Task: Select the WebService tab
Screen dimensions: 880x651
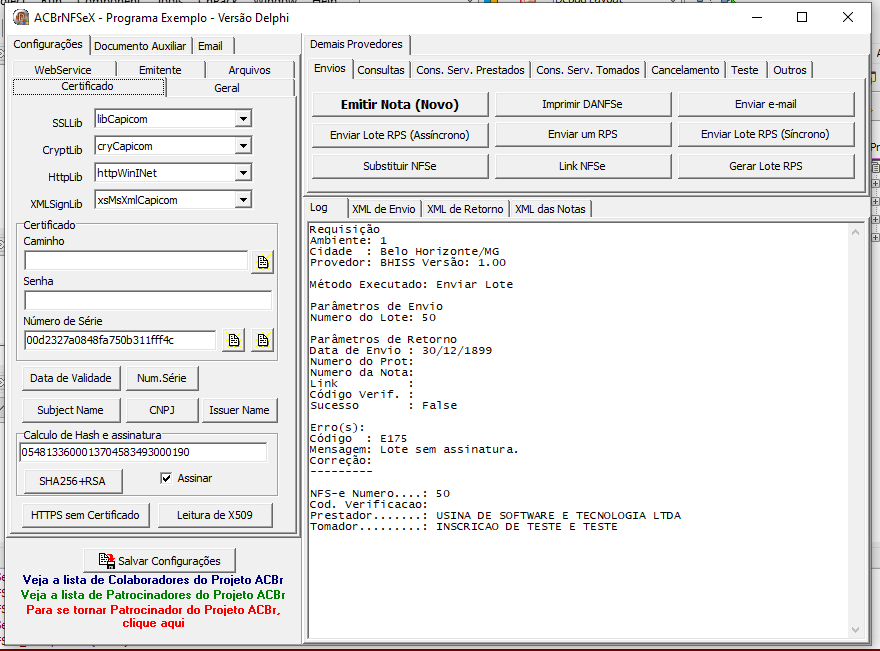Action: tap(63, 70)
